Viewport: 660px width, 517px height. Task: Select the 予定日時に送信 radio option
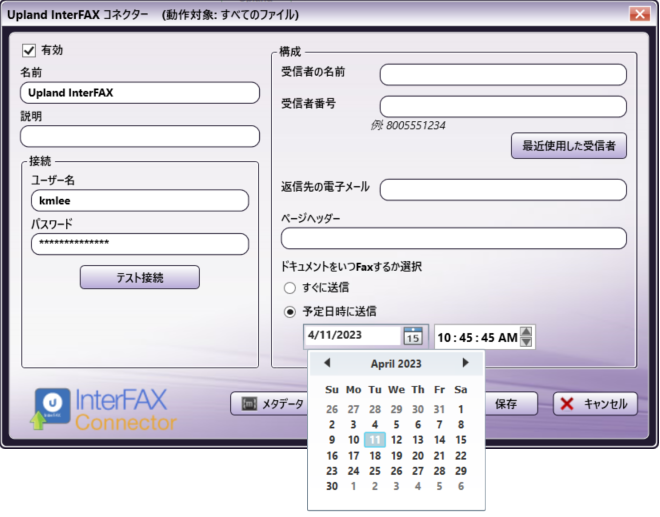coord(290,312)
